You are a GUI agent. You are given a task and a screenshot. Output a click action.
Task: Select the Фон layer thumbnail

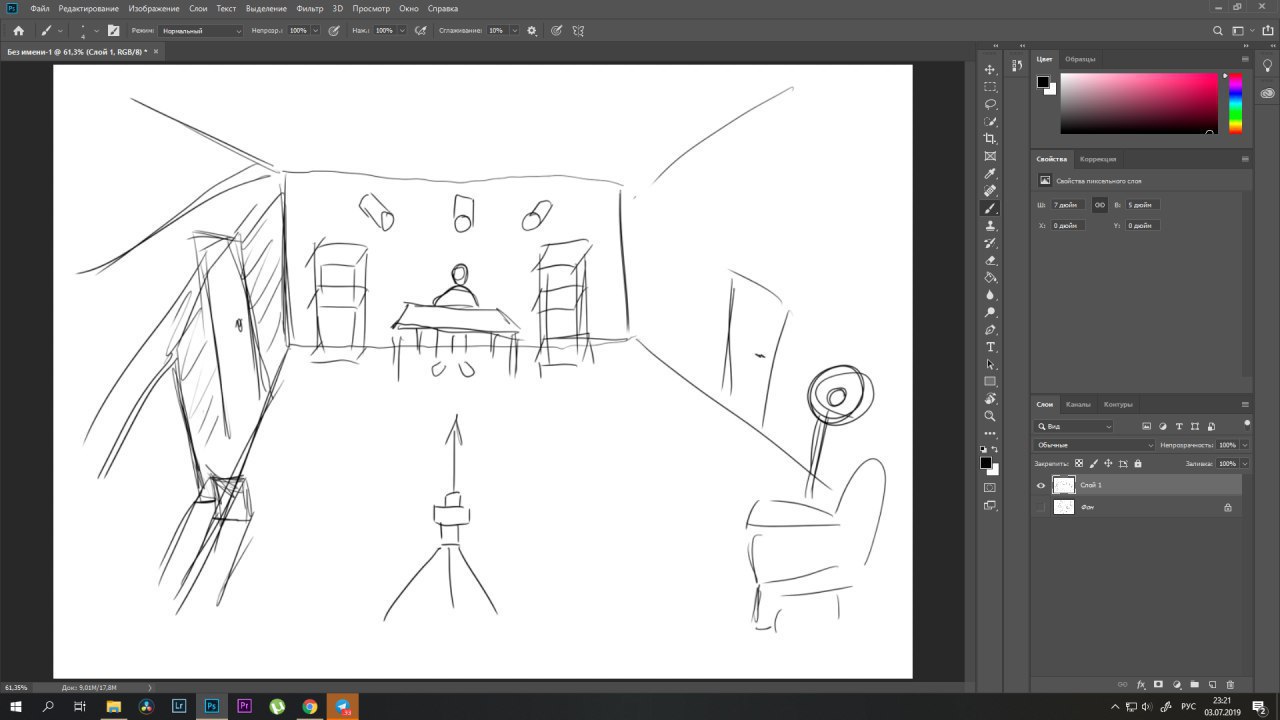pyautogui.click(x=1064, y=507)
